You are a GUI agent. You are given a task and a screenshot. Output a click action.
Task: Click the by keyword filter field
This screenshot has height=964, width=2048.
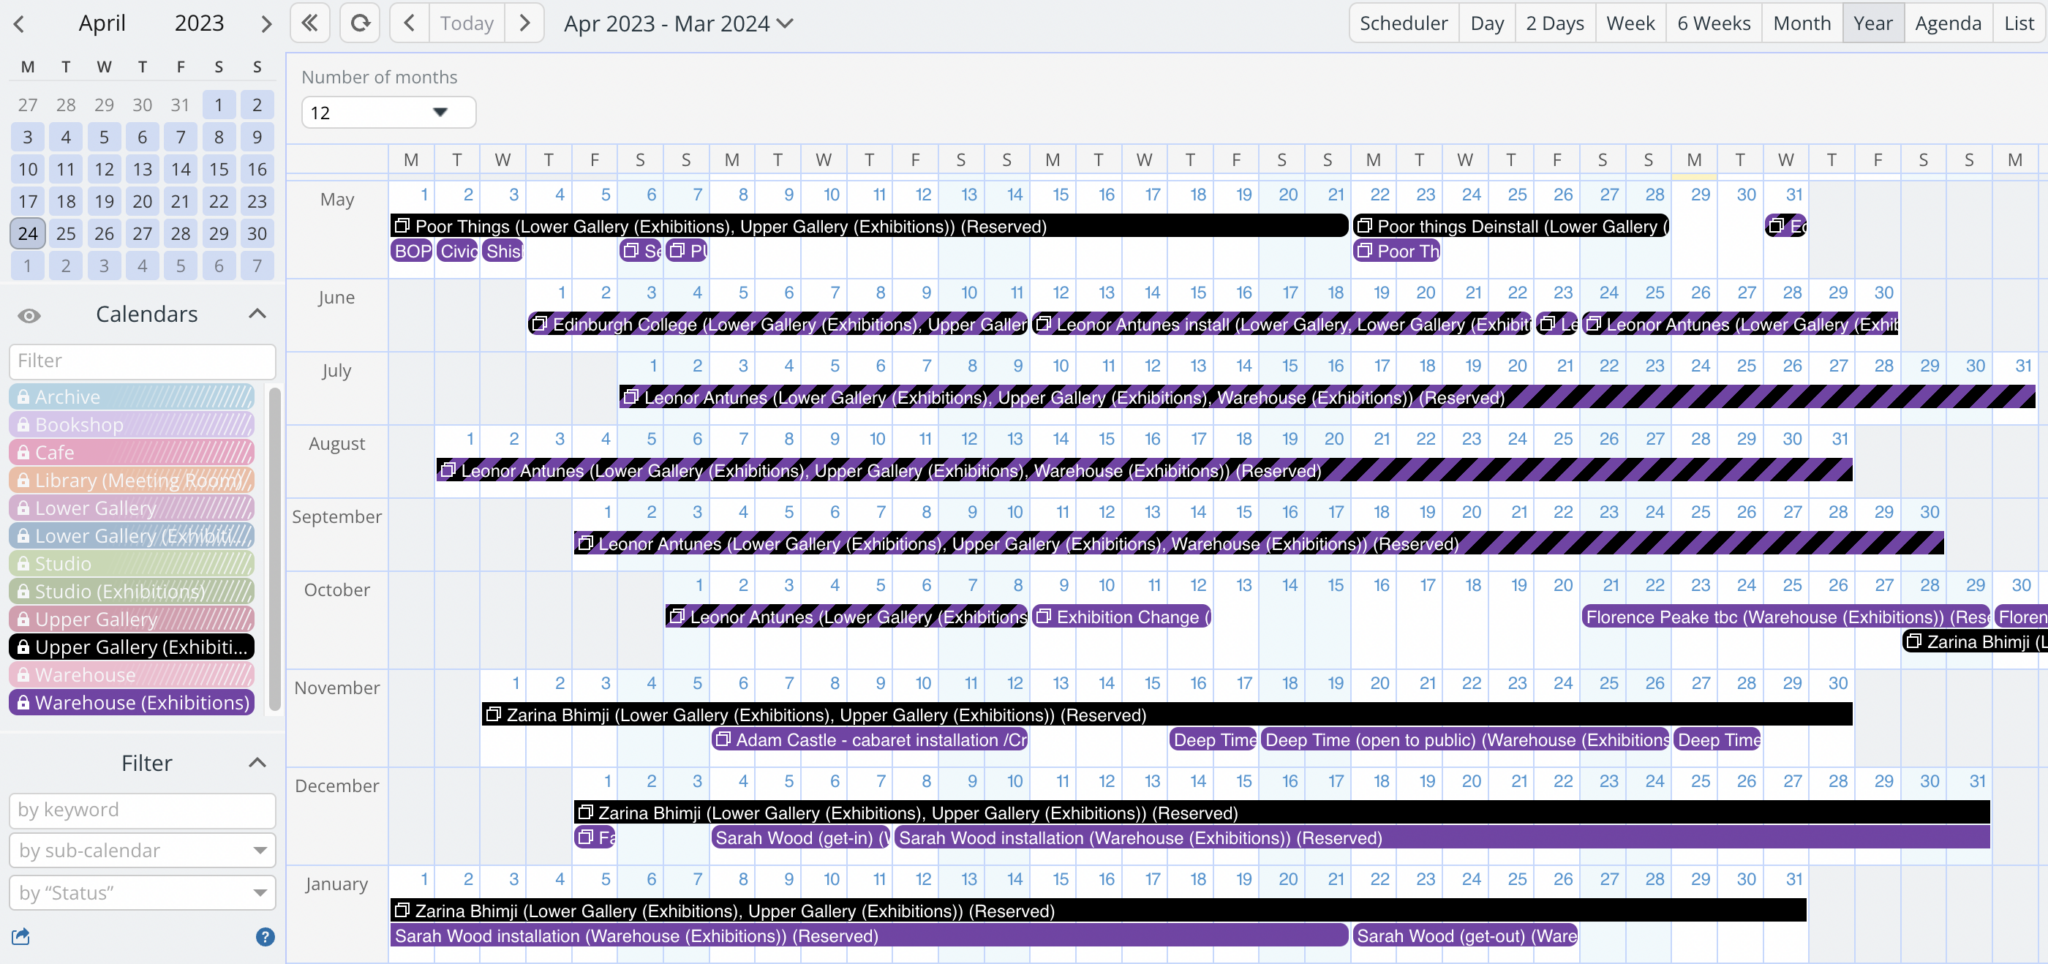click(141, 810)
